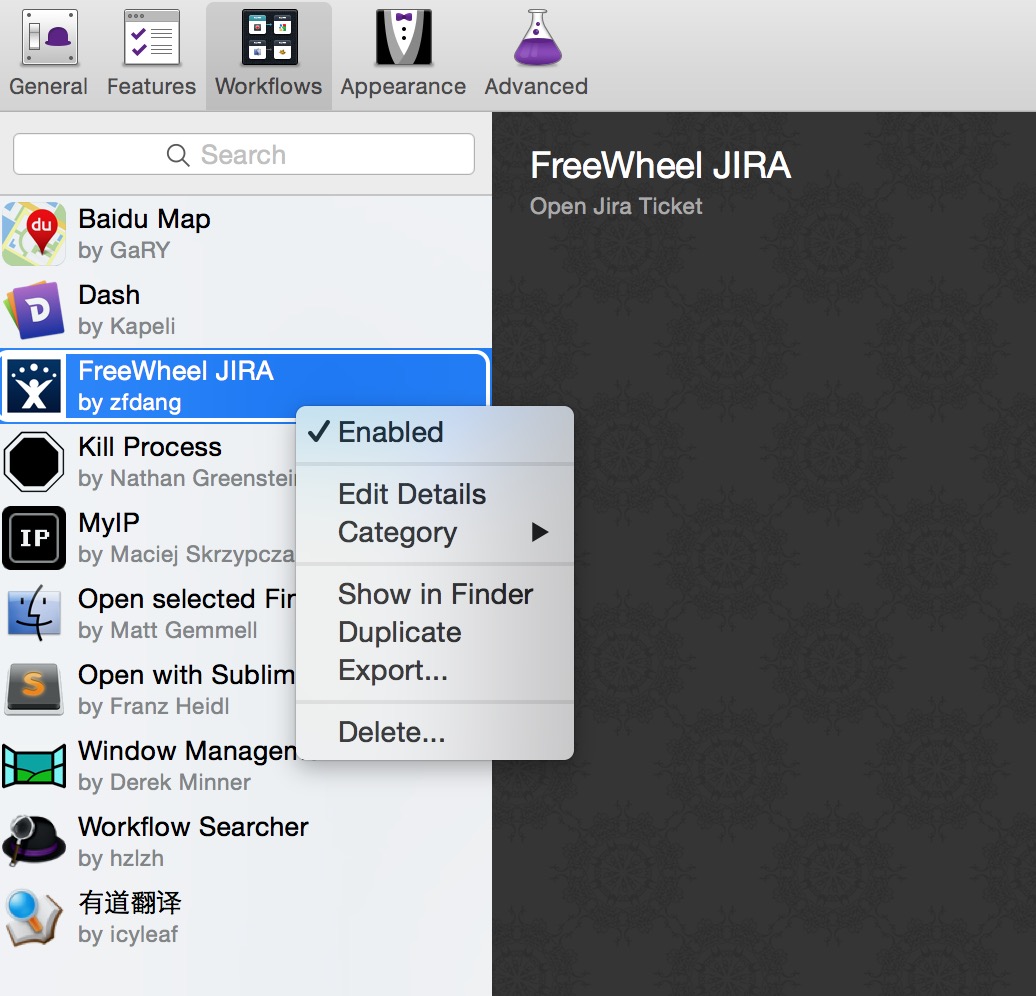Click the FreeWheel JIRA workflow icon
1036x996 pixels.
(34, 386)
